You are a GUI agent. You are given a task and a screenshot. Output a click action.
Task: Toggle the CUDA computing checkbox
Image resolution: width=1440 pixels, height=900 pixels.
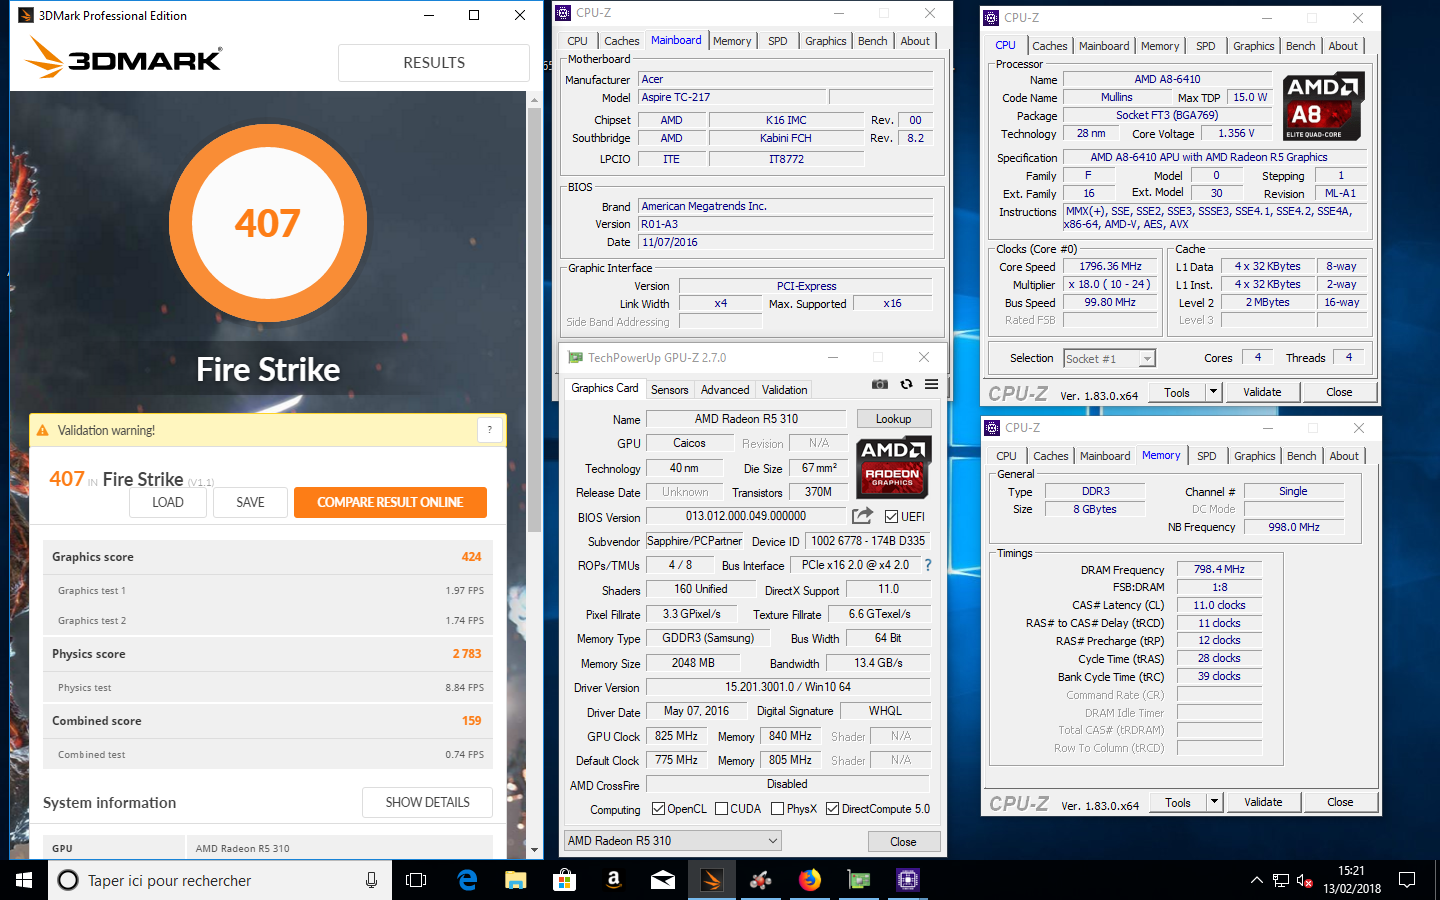(721, 809)
